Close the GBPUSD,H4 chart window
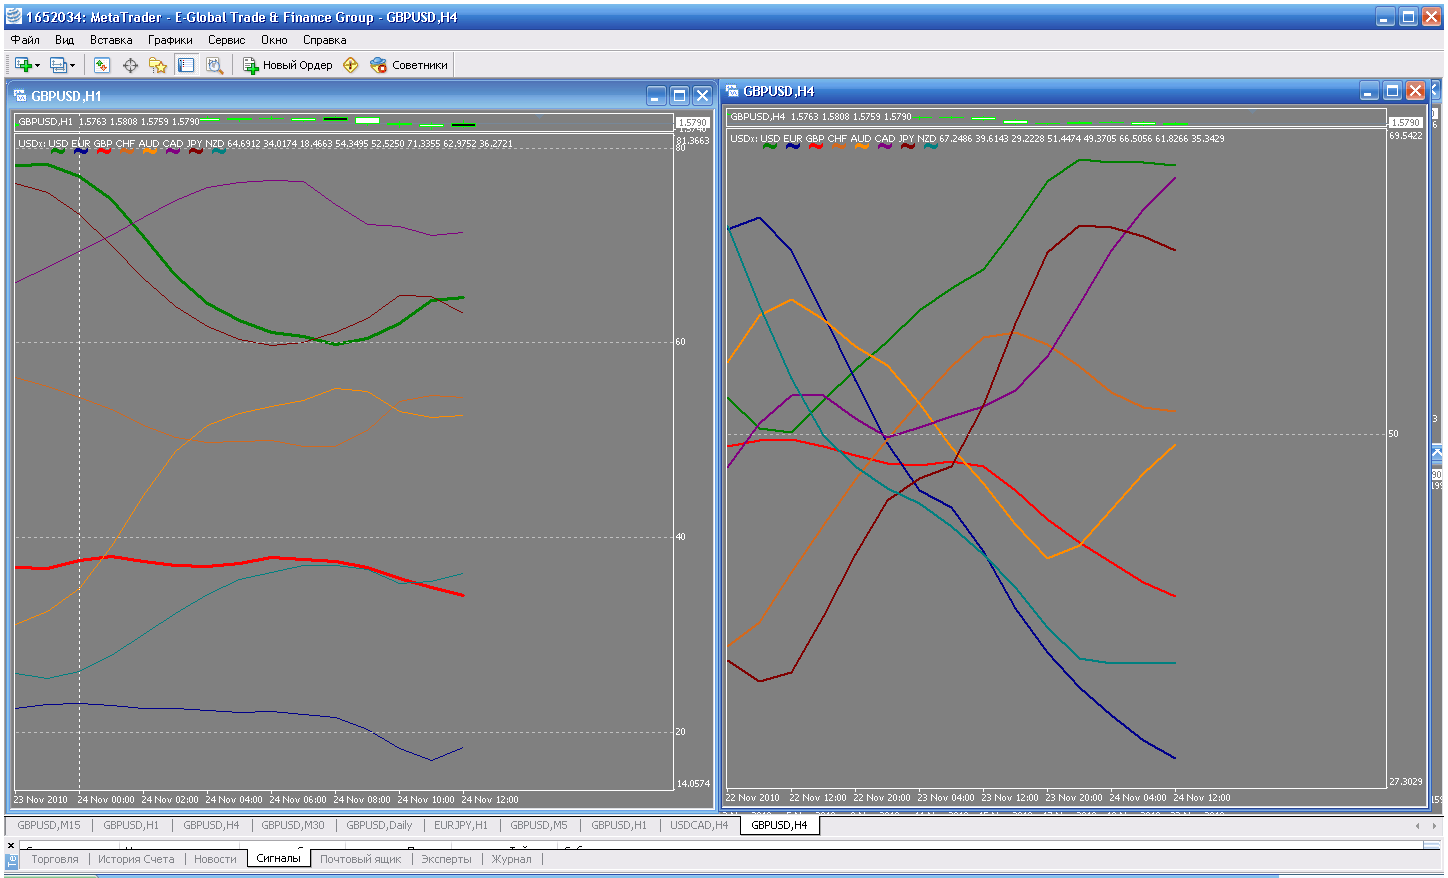 (1415, 91)
